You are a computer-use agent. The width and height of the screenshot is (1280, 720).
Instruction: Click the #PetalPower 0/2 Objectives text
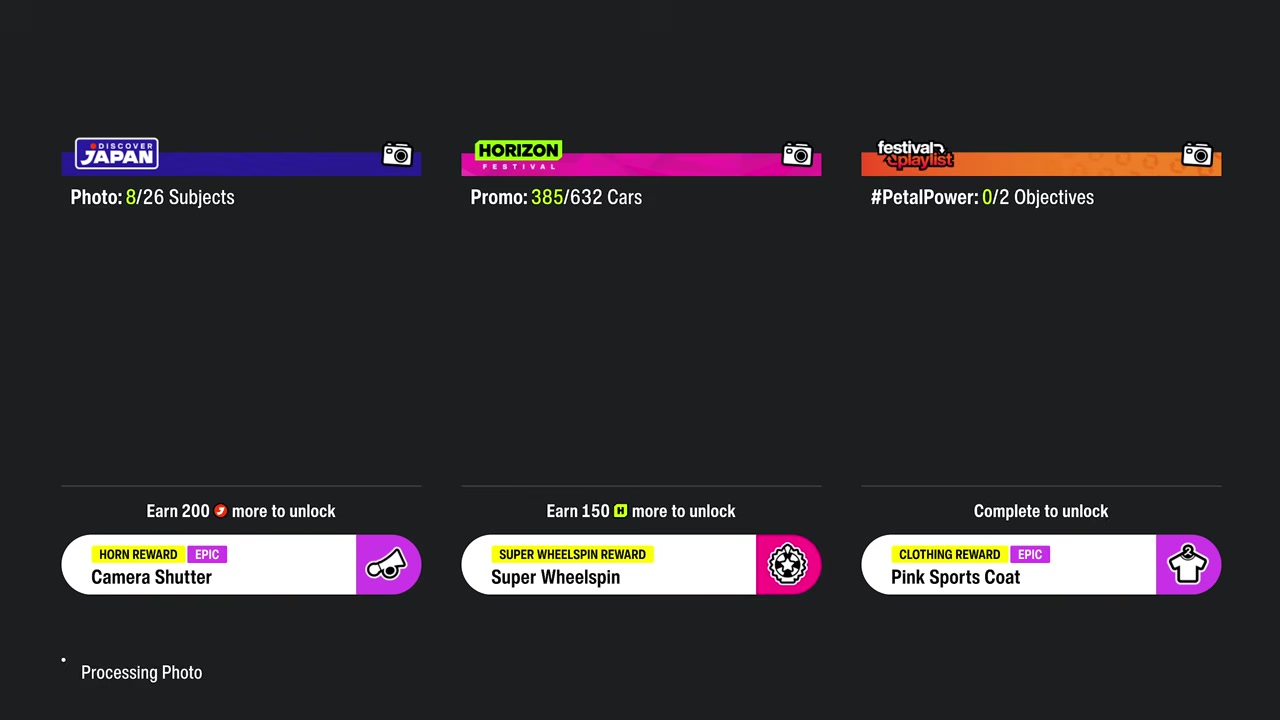click(x=982, y=197)
